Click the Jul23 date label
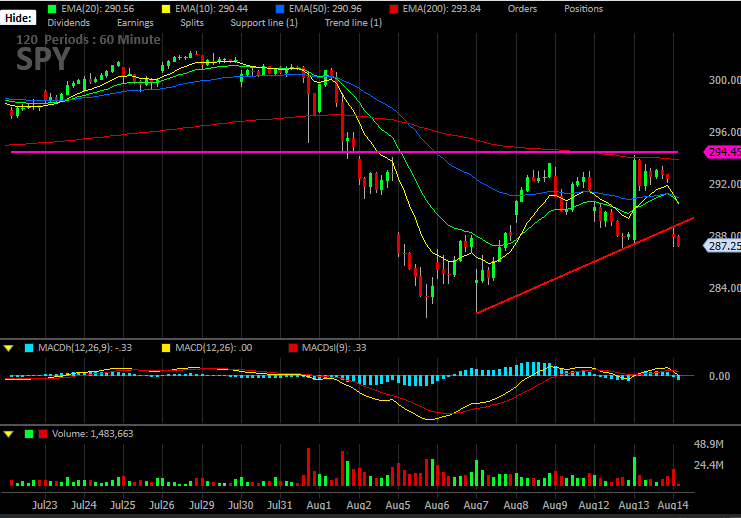The height and width of the screenshot is (518, 741). click(45, 505)
